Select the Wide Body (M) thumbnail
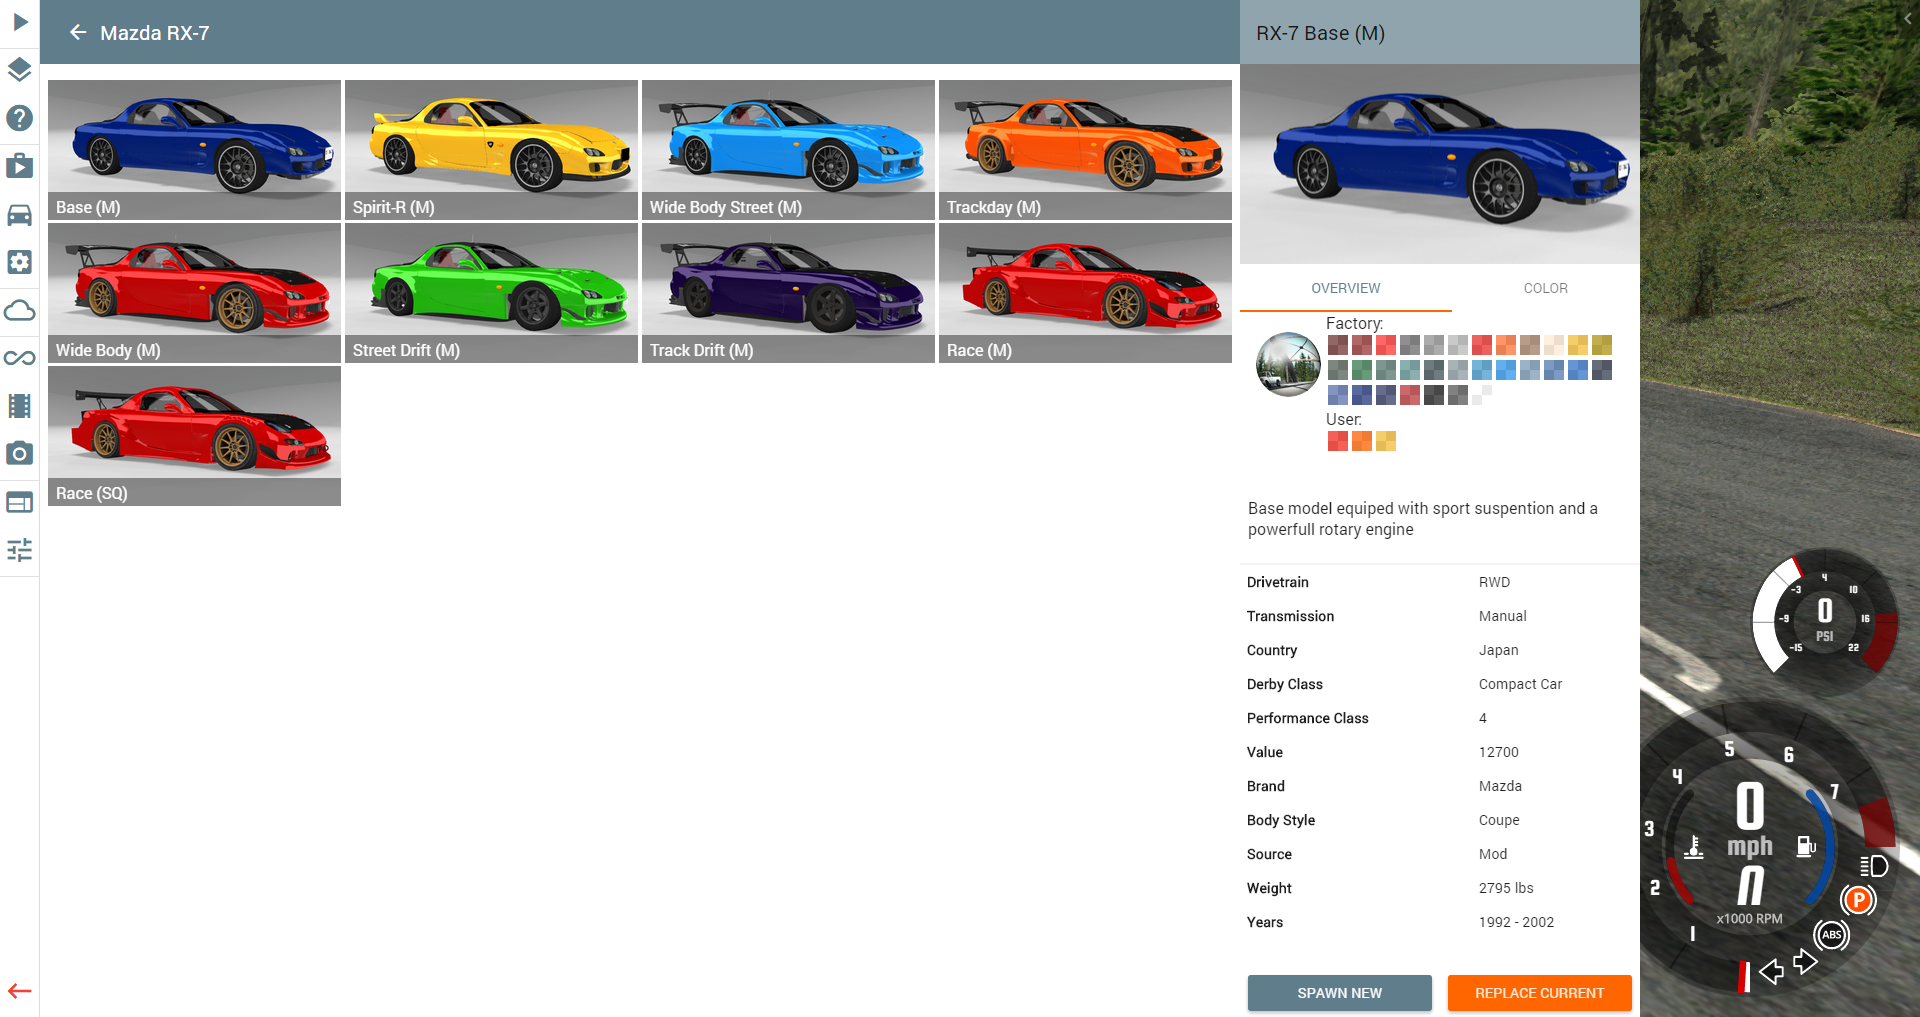This screenshot has width=1920, height=1017. click(x=194, y=293)
